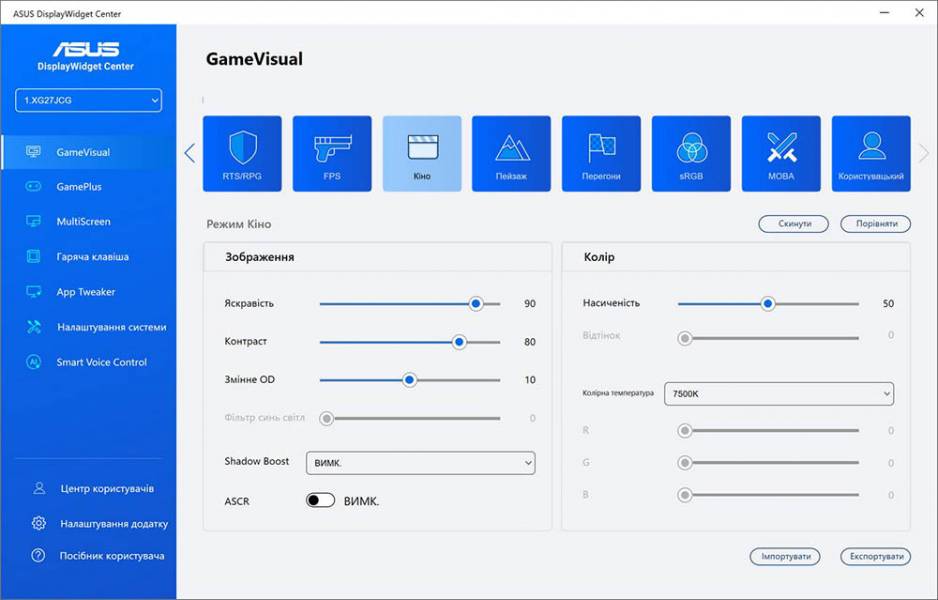Click the Центр користувачів person icon

click(x=39, y=488)
